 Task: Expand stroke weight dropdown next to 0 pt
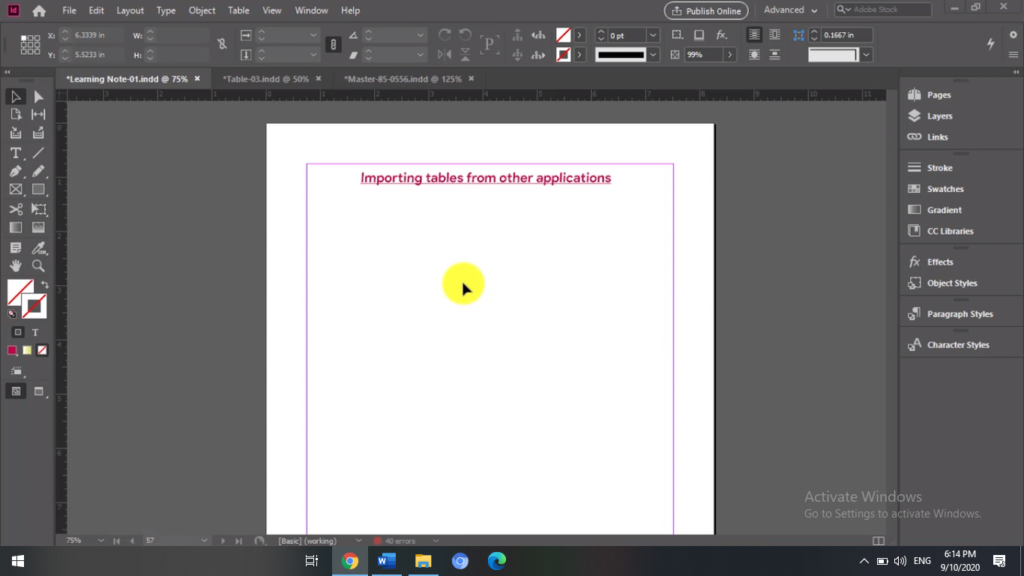tap(652, 35)
